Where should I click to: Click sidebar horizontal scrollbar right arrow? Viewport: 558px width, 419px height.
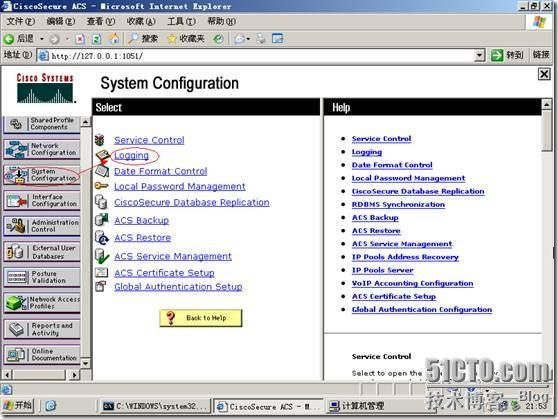point(74,375)
